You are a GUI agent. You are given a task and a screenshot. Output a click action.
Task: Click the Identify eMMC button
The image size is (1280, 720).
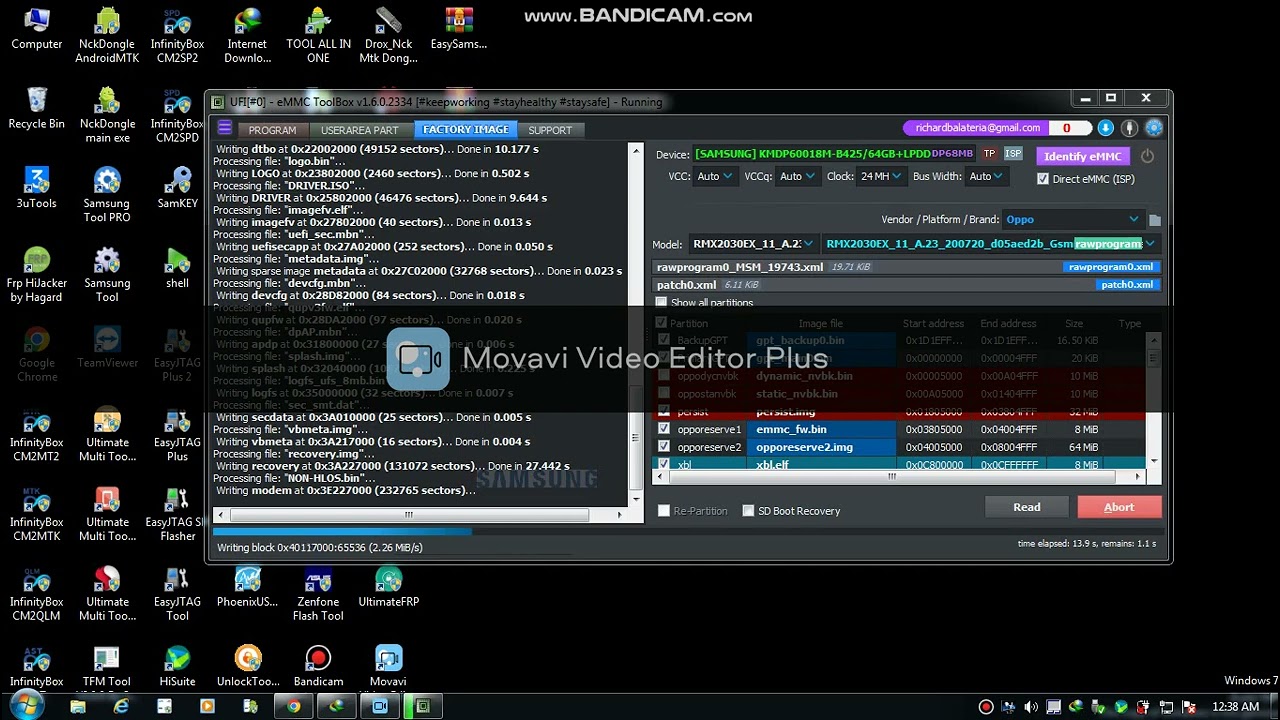coord(1083,156)
